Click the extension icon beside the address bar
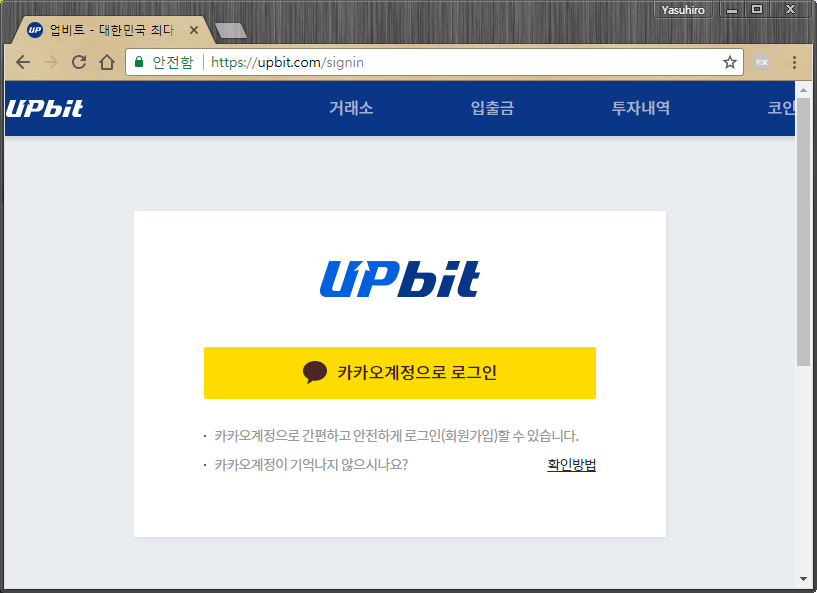This screenshot has width=817, height=593. (762, 63)
